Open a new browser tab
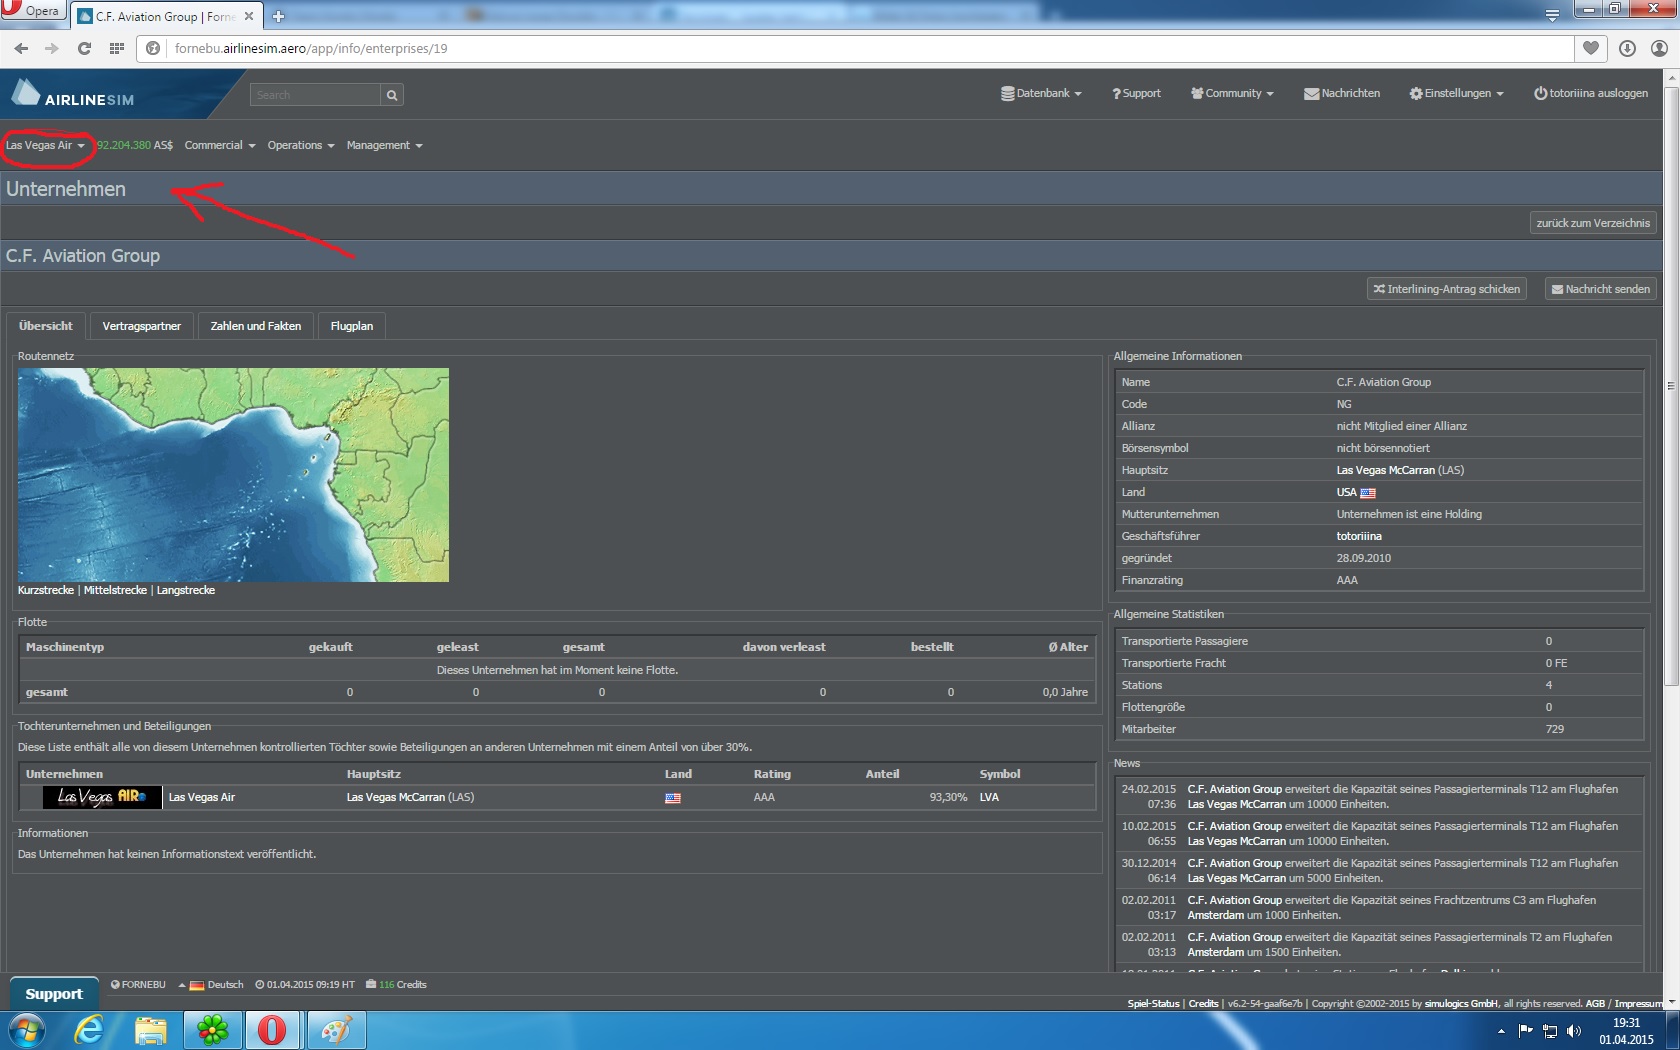 pyautogui.click(x=278, y=16)
